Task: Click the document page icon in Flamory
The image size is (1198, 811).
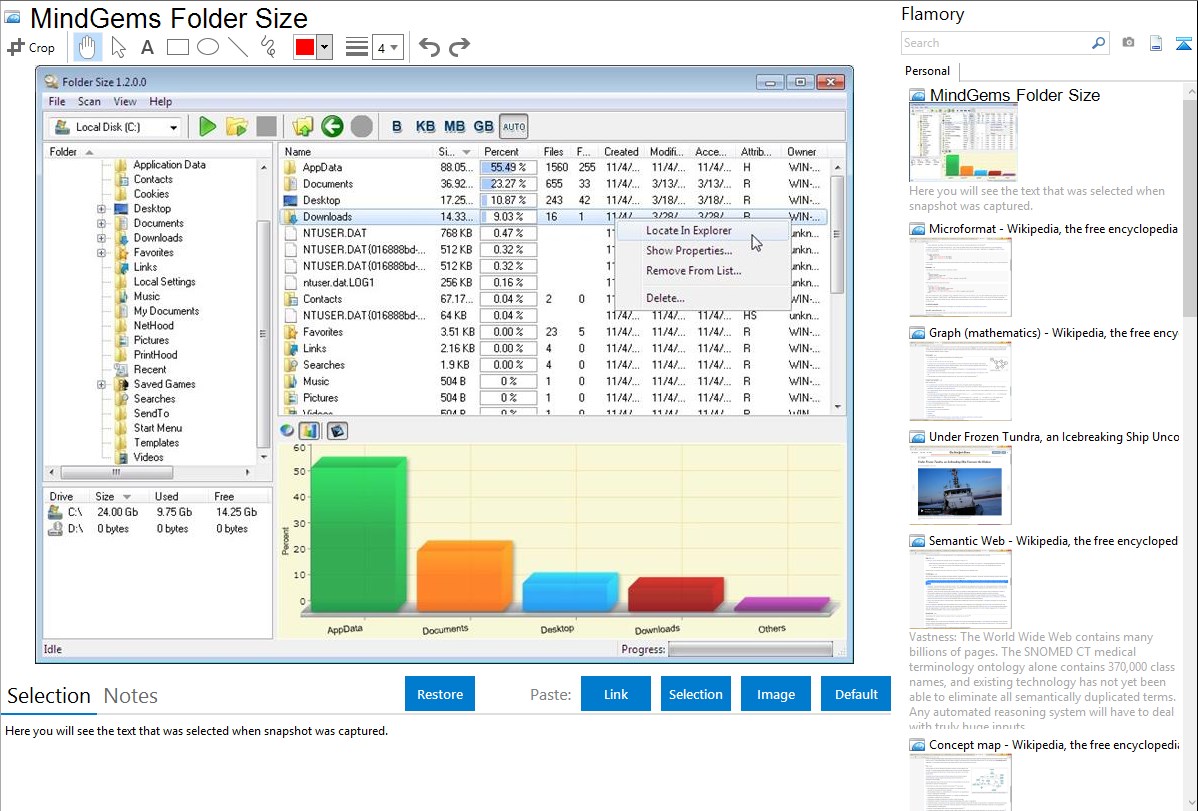Action: pyautogui.click(x=1156, y=43)
